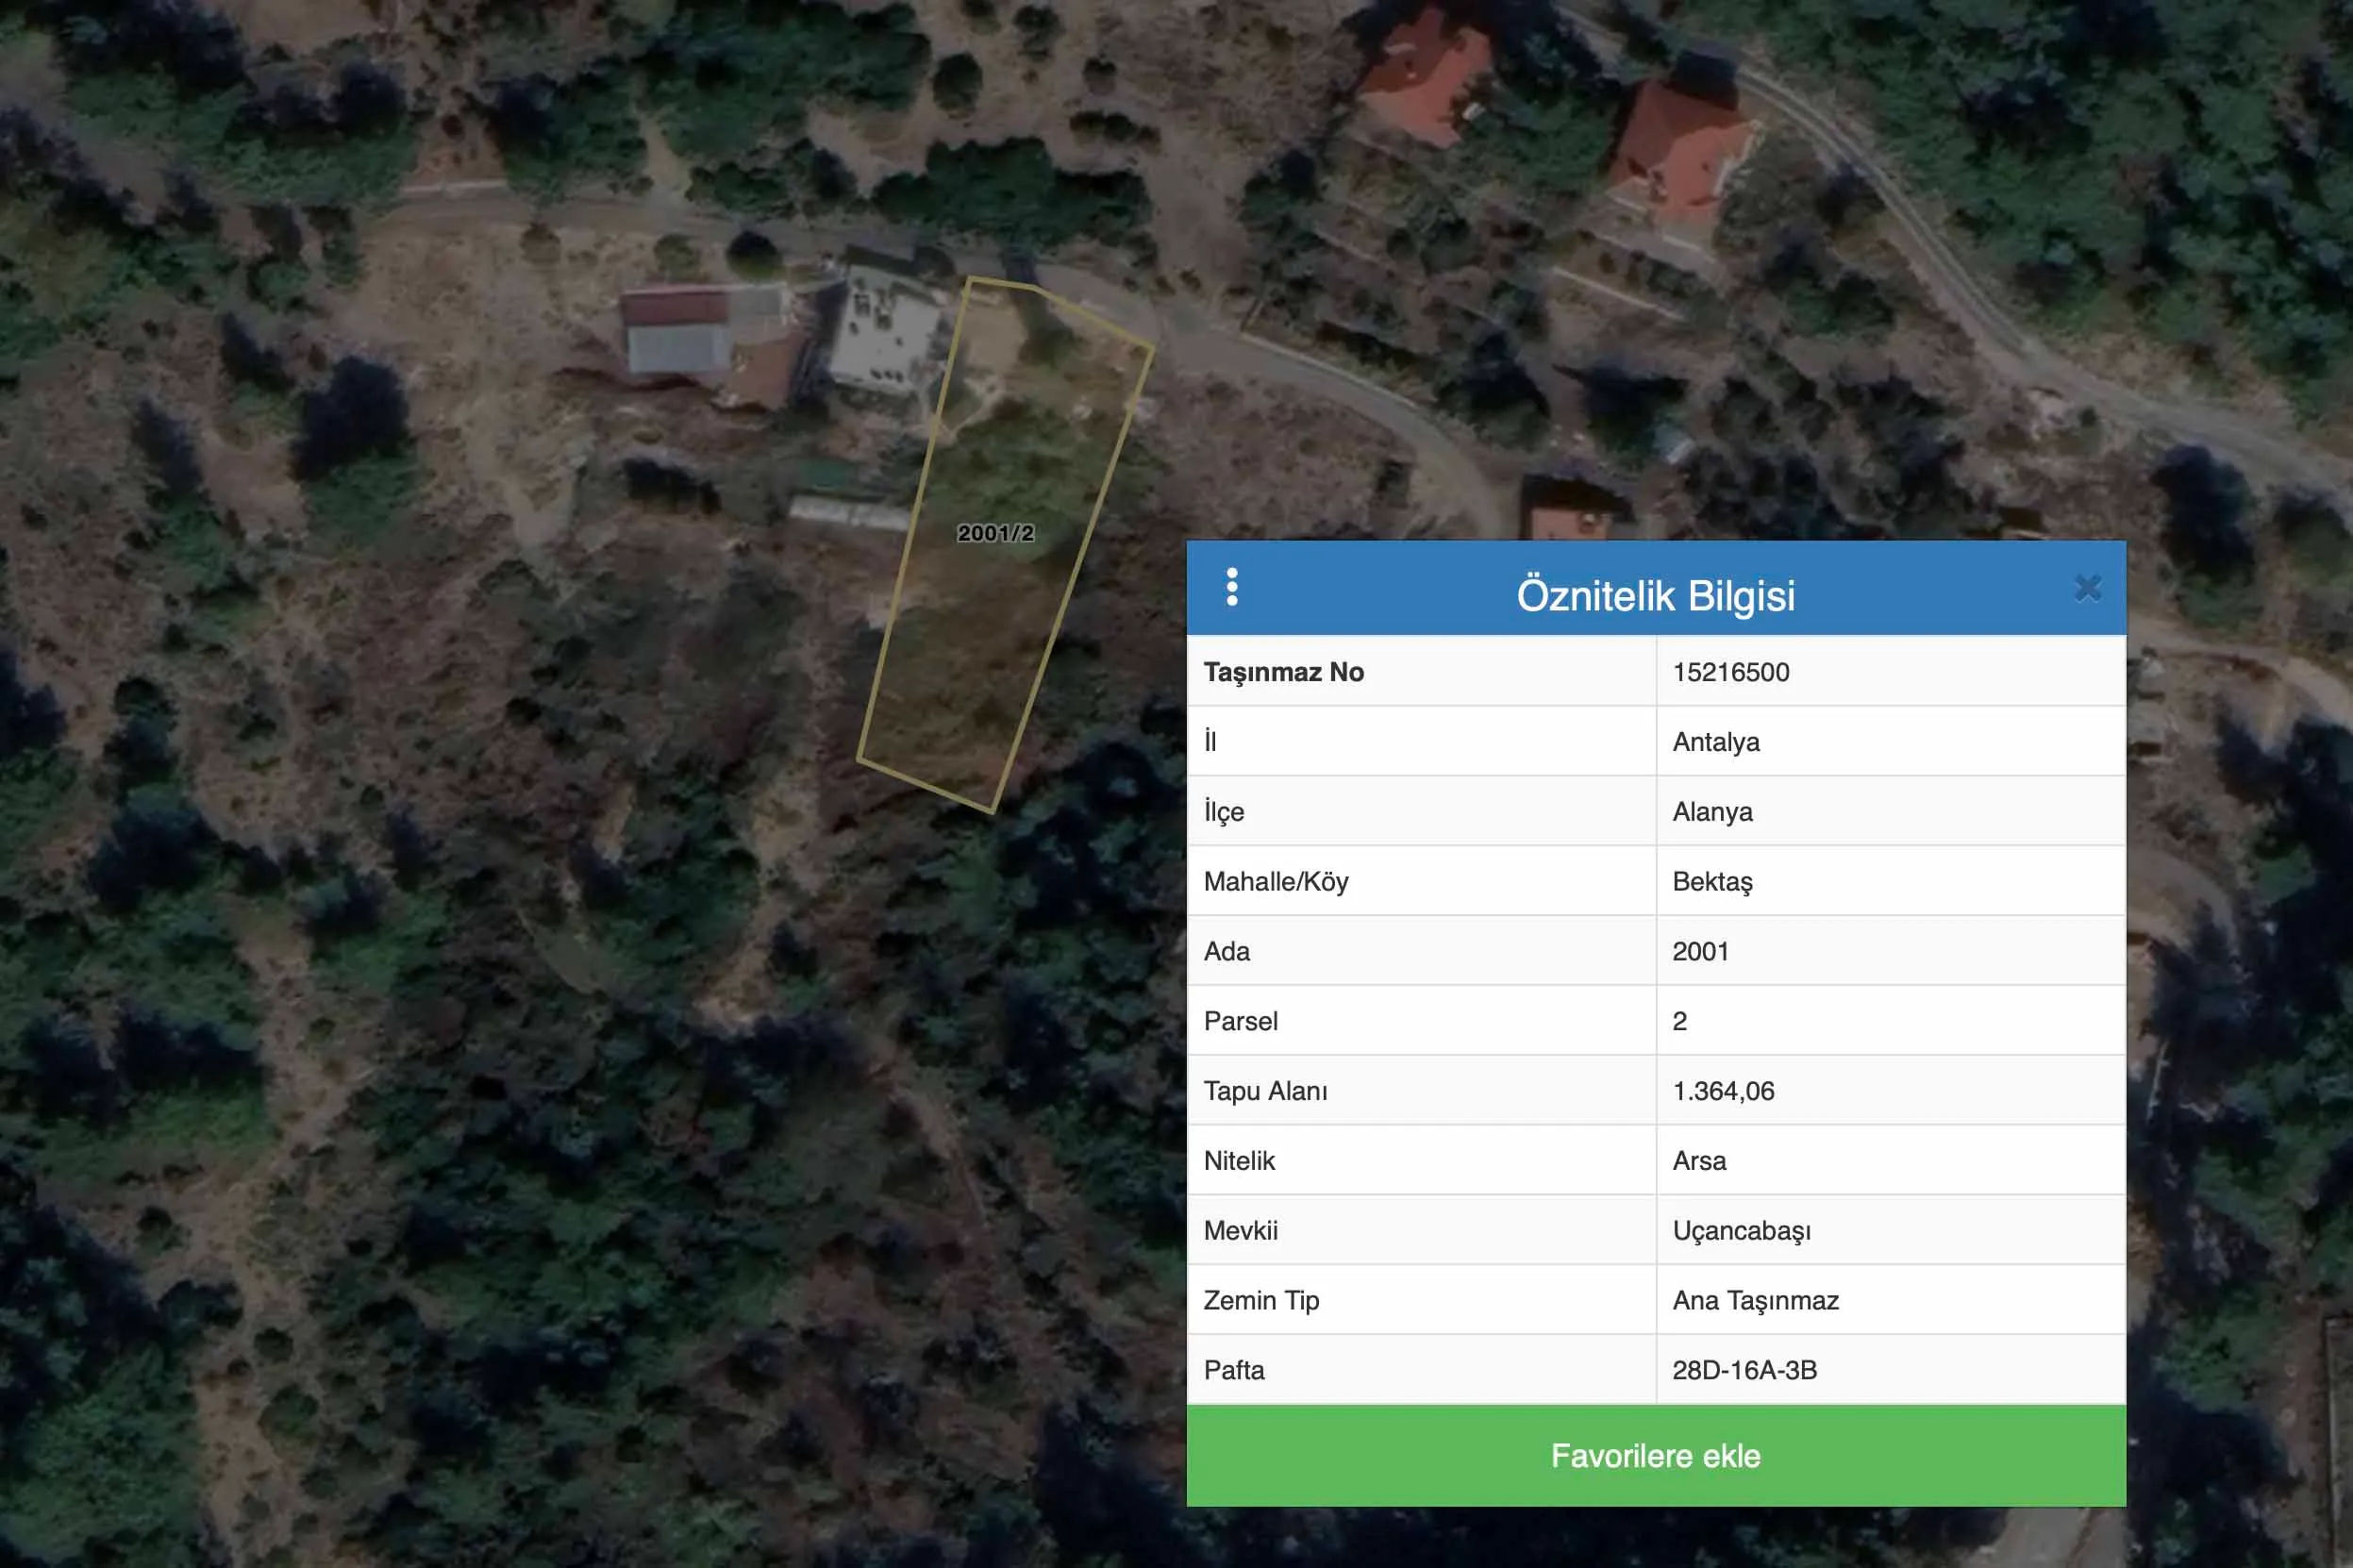Click the Alanya value in İlçe row
The image size is (2353, 1568).
pos(1712,812)
